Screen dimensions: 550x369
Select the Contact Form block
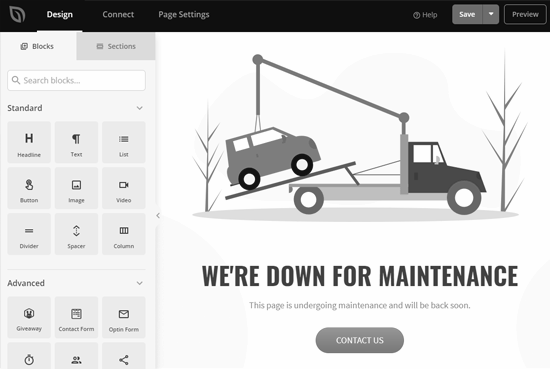[76, 317]
